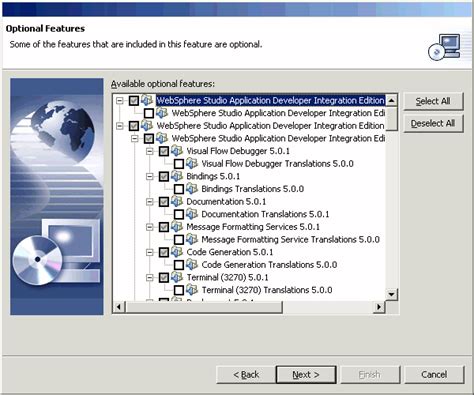Select the Code Generation 5.0.1 label
Image resolution: width=474 pixels, height=395 pixels.
coord(230,252)
